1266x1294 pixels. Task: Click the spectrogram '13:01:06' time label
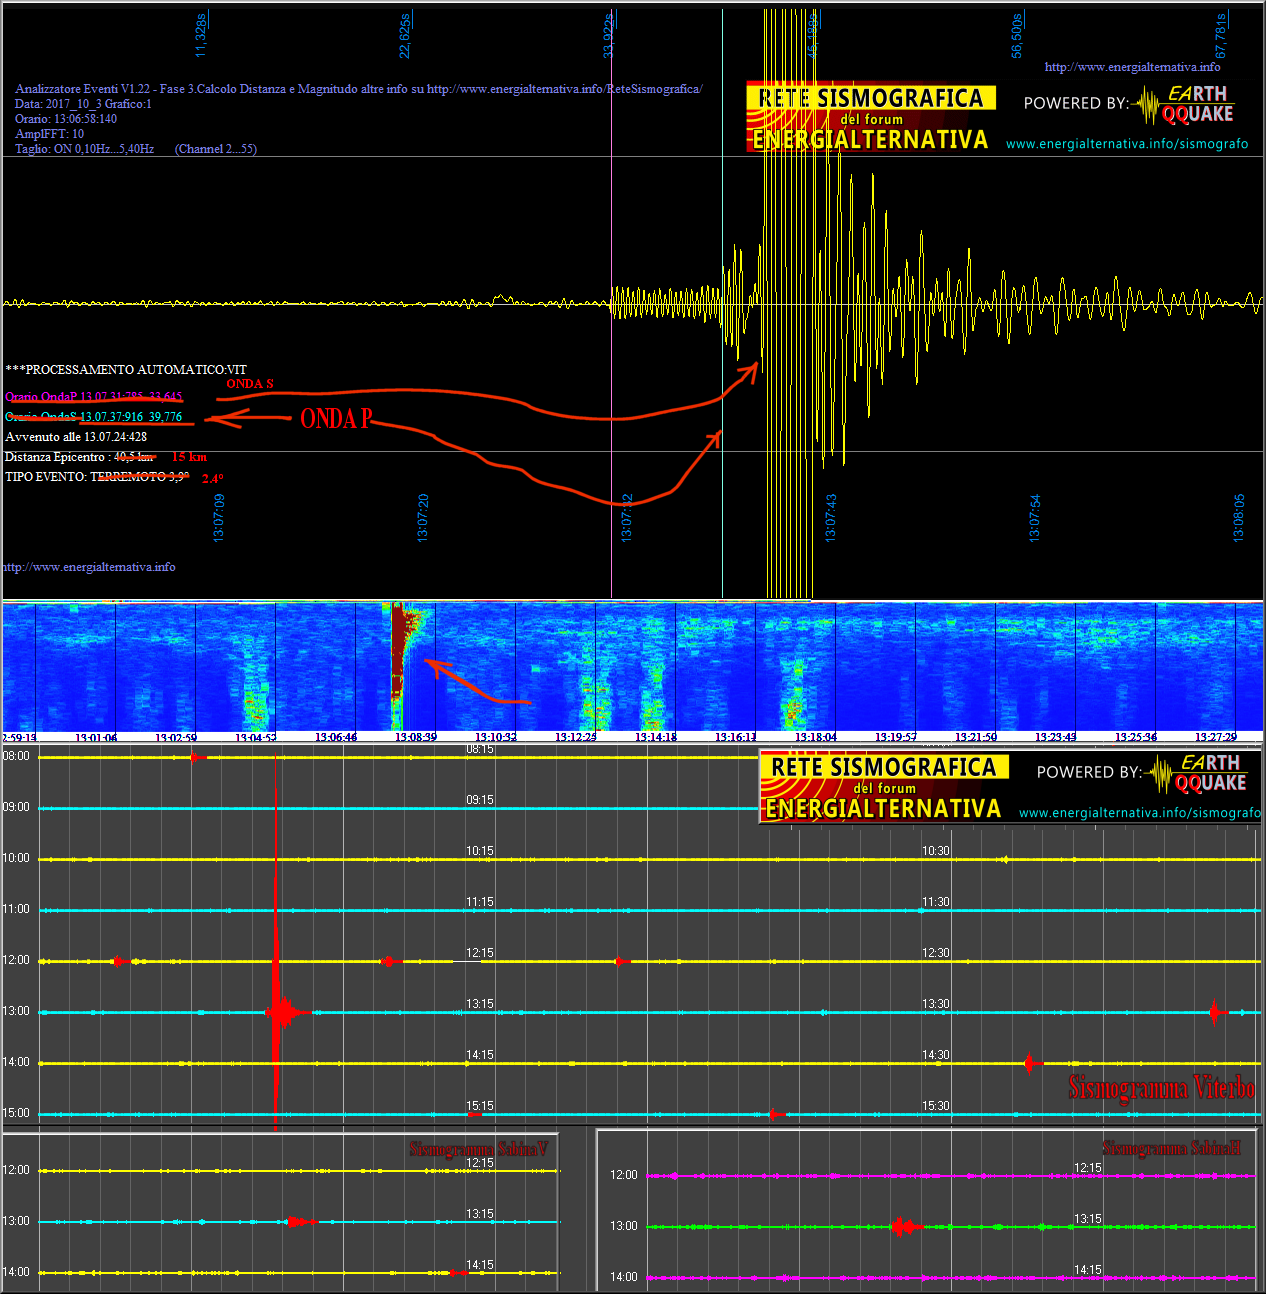96,737
